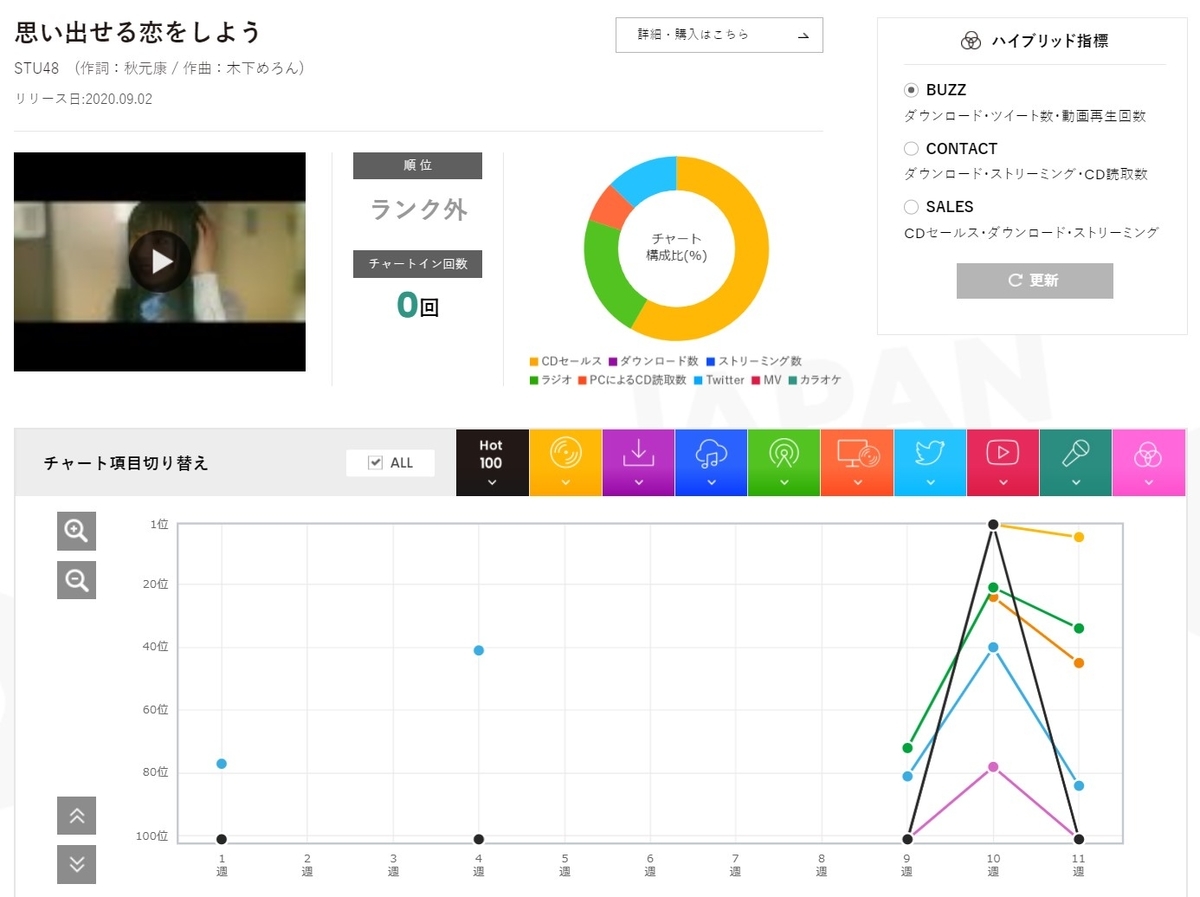Click the green radio point at week 9
1200x897 pixels.
908,747
